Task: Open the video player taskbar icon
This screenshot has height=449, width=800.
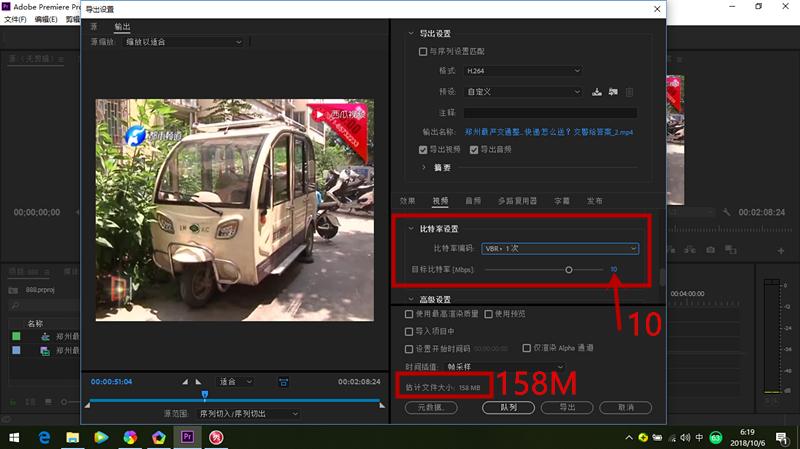Action: (x=101, y=437)
